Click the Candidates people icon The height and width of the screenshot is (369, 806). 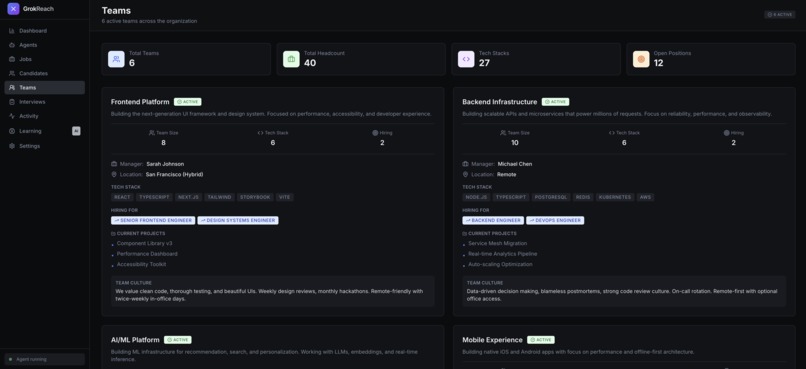(x=12, y=73)
